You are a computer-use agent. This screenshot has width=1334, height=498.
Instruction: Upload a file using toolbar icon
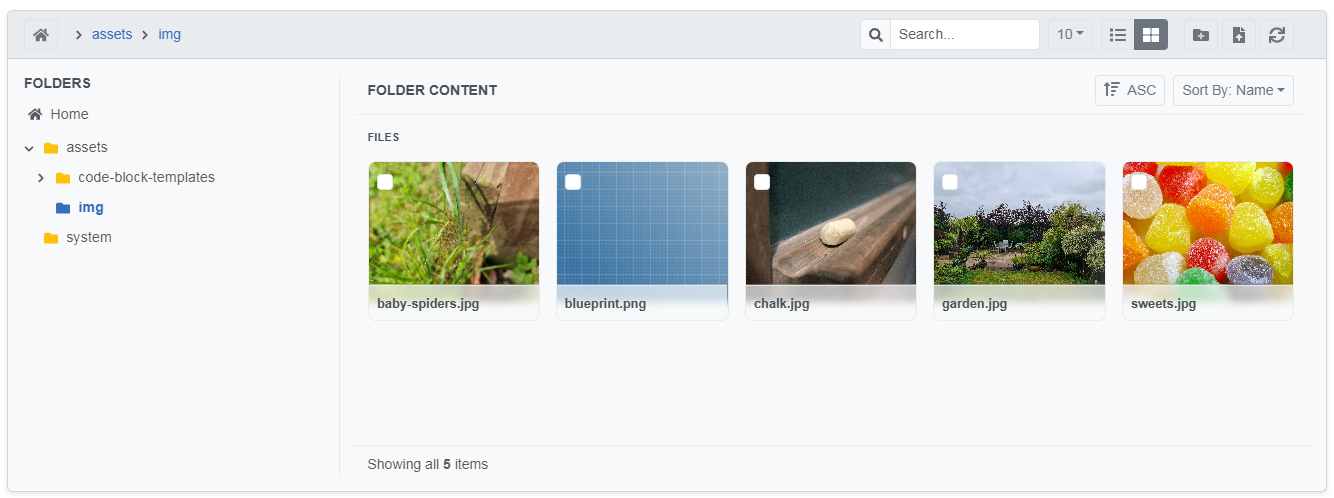tap(1239, 35)
